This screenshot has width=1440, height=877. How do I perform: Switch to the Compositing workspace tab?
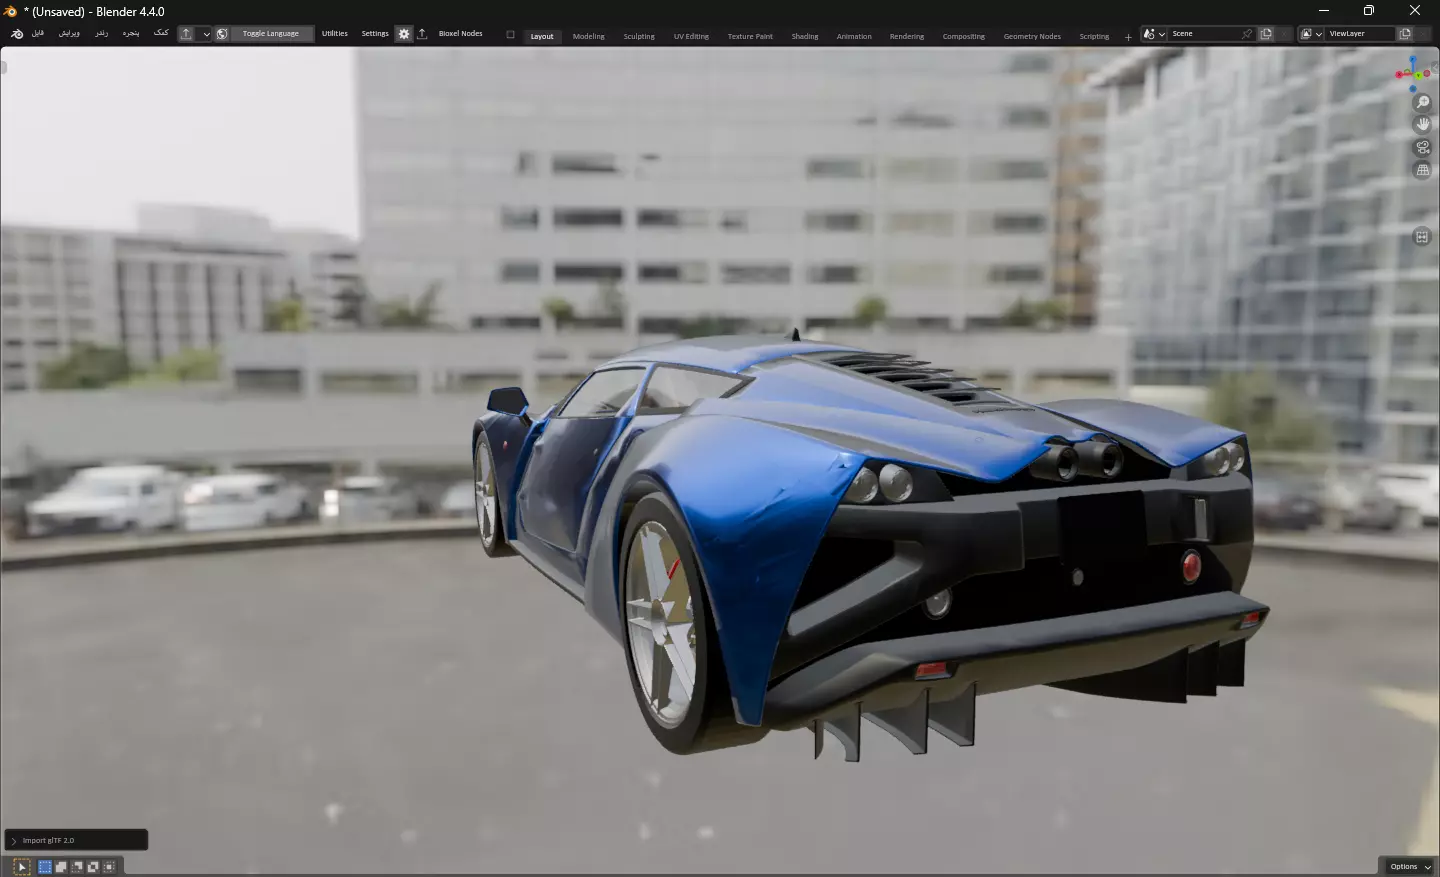[964, 36]
